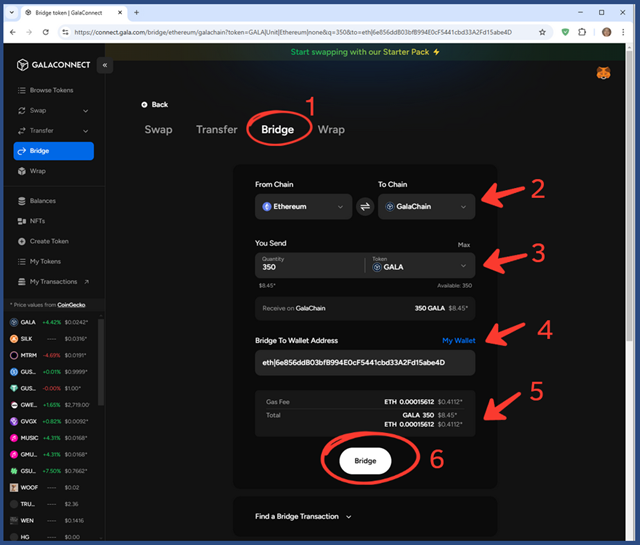
Task: Select the MTRM token price row
Action: point(49,356)
